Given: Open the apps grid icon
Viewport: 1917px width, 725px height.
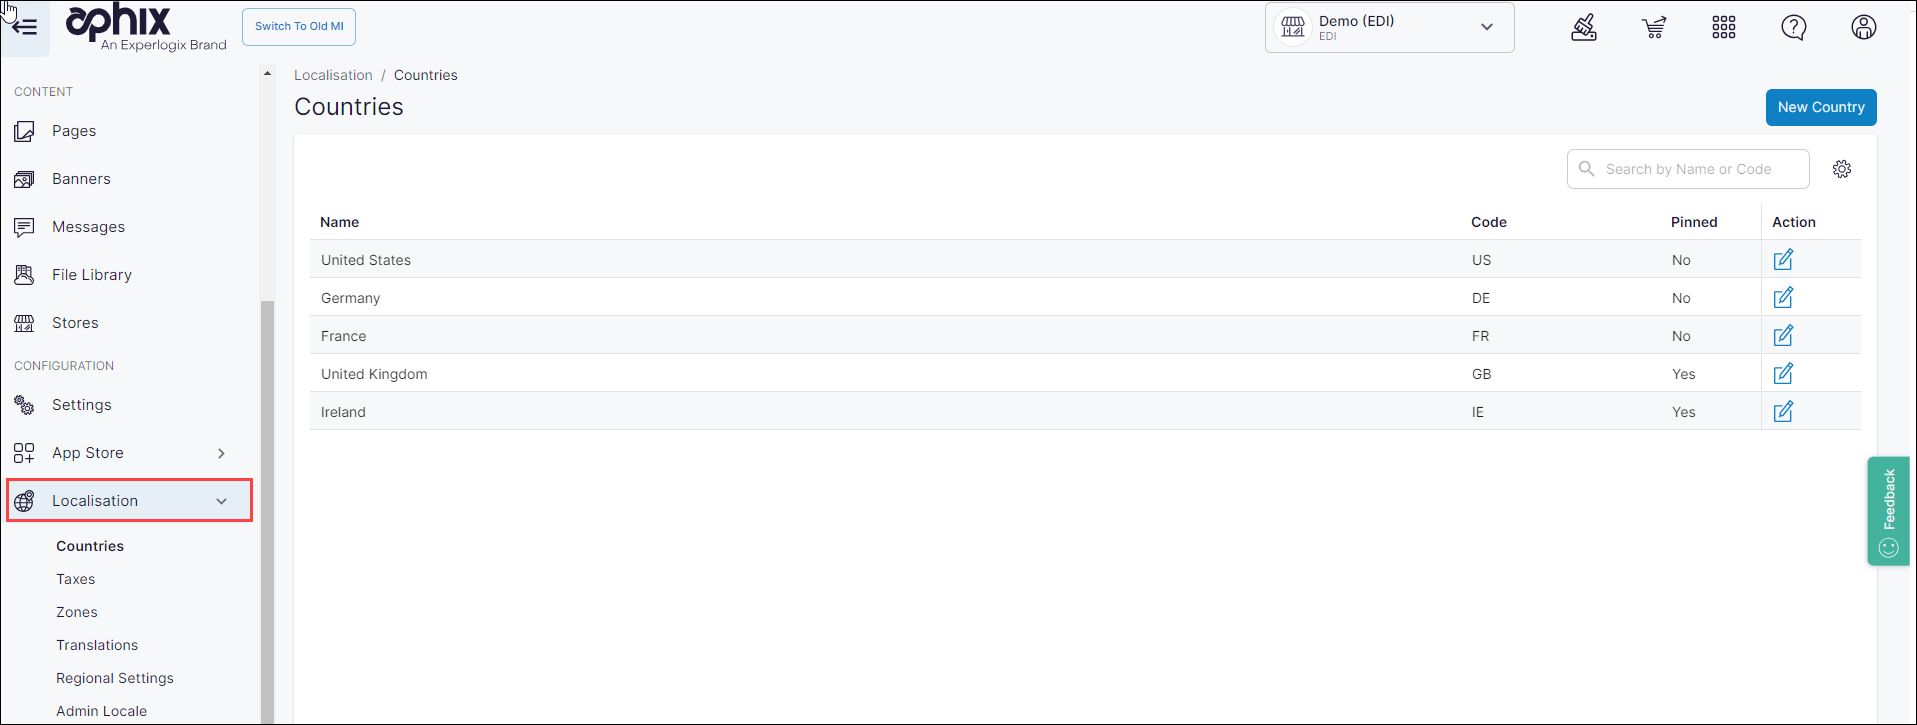Looking at the screenshot, I should coord(1724,27).
